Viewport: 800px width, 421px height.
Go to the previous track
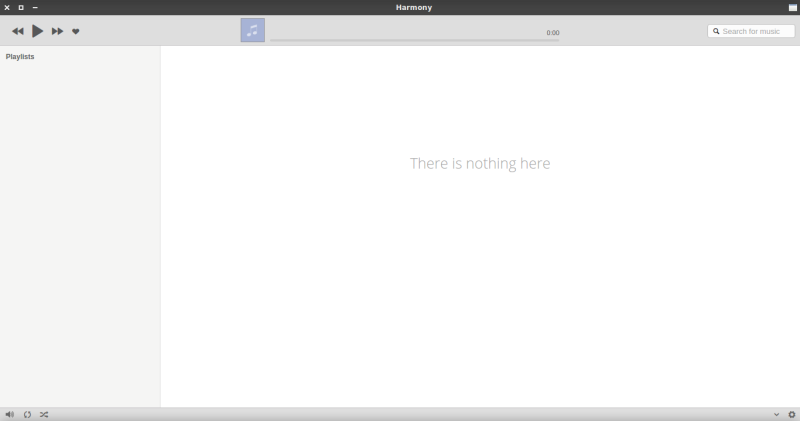click(18, 31)
